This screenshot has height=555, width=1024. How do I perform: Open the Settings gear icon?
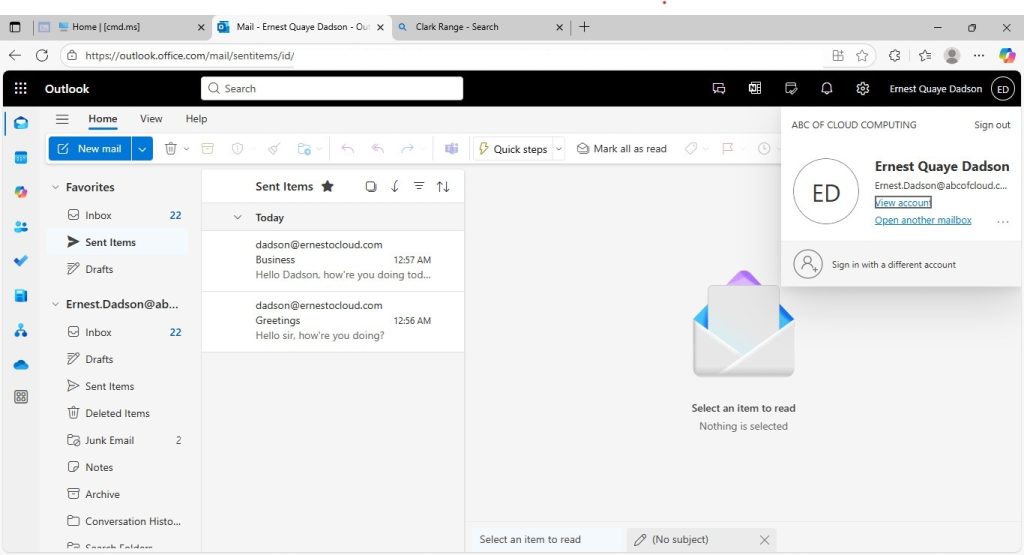pyautogui.click(x=862, y=89)
